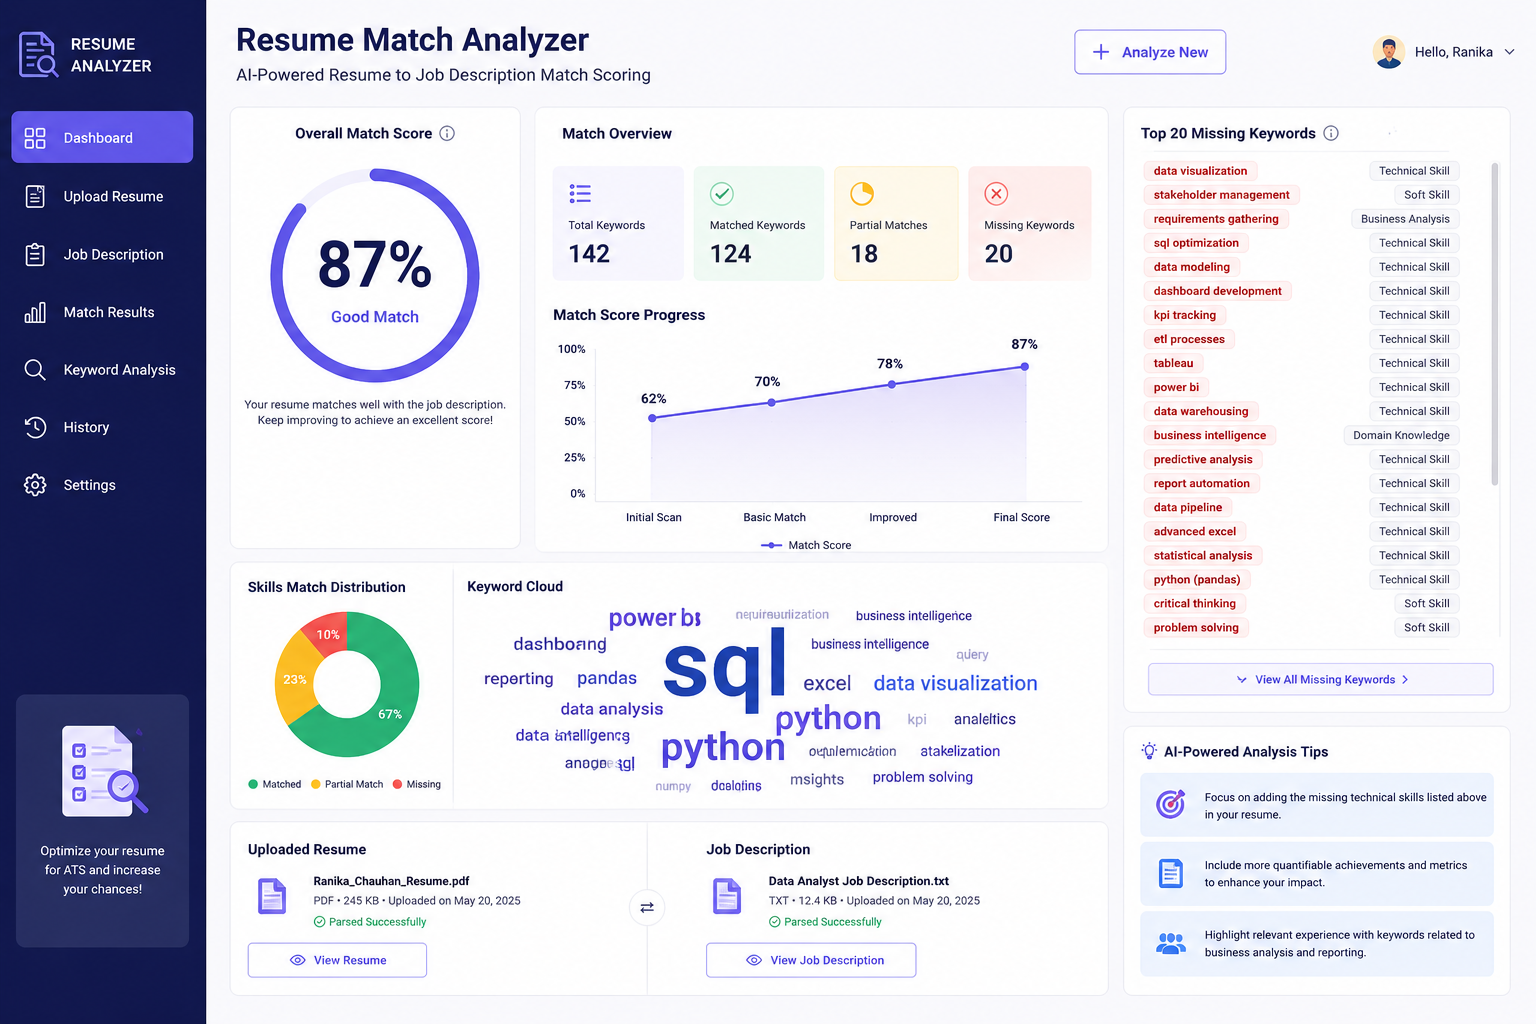This screenshot has width=1536, height=1024.
Task: Click the 70% Basic Match chart point
Action: 771,403
